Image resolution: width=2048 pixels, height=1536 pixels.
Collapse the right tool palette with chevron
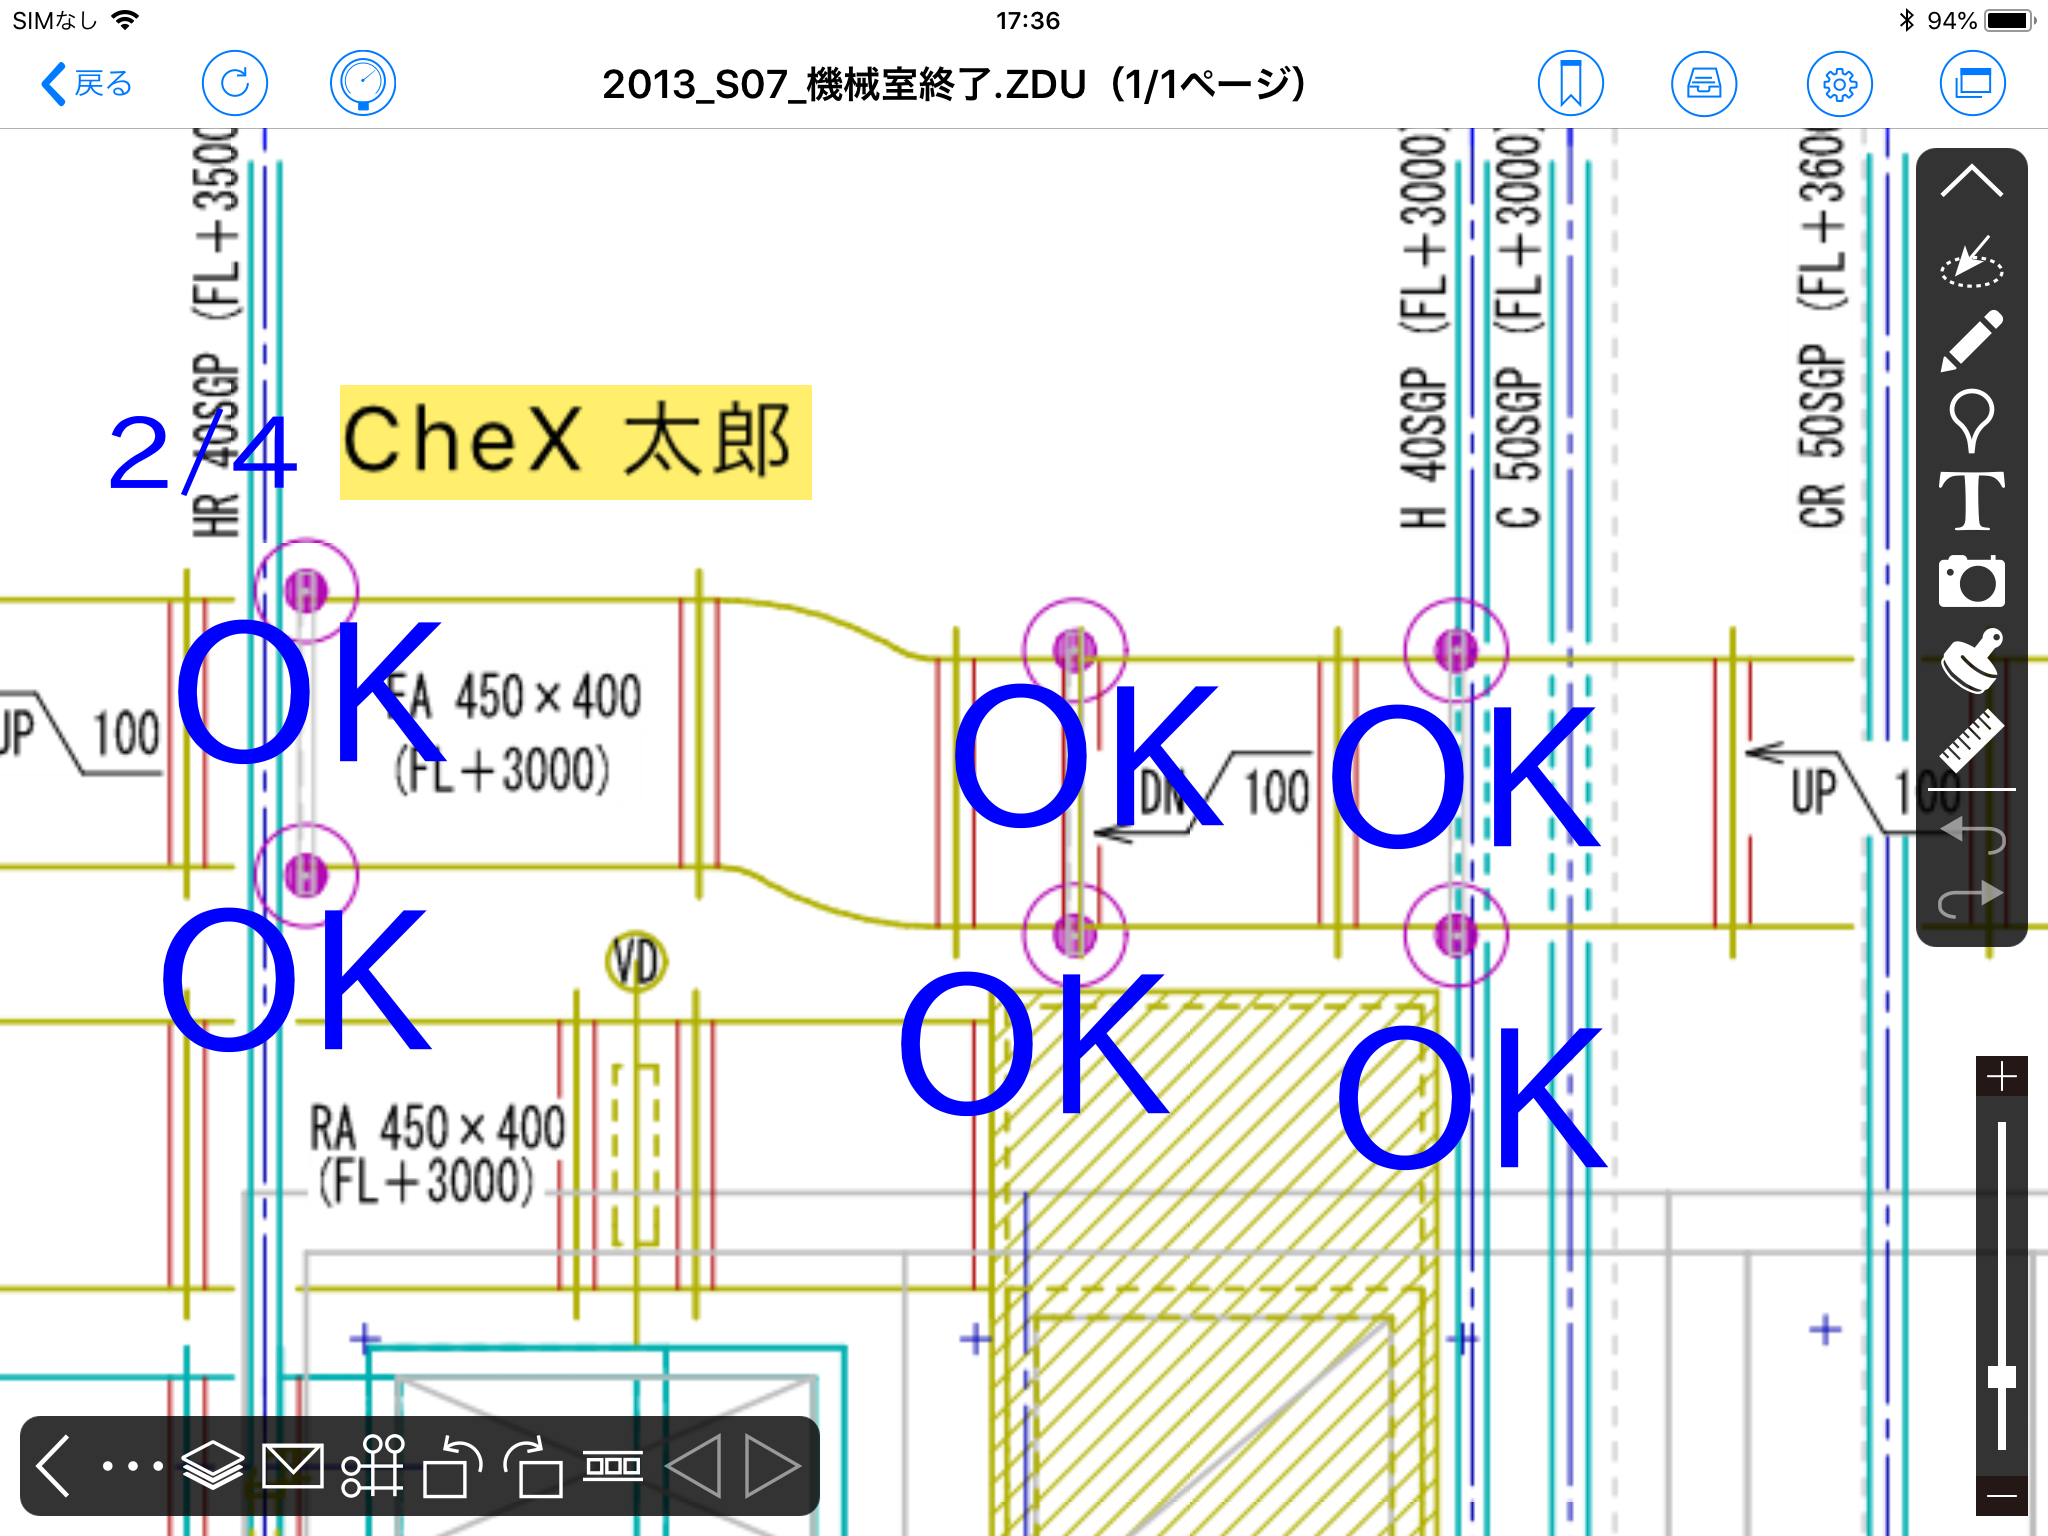[1971, 182]
